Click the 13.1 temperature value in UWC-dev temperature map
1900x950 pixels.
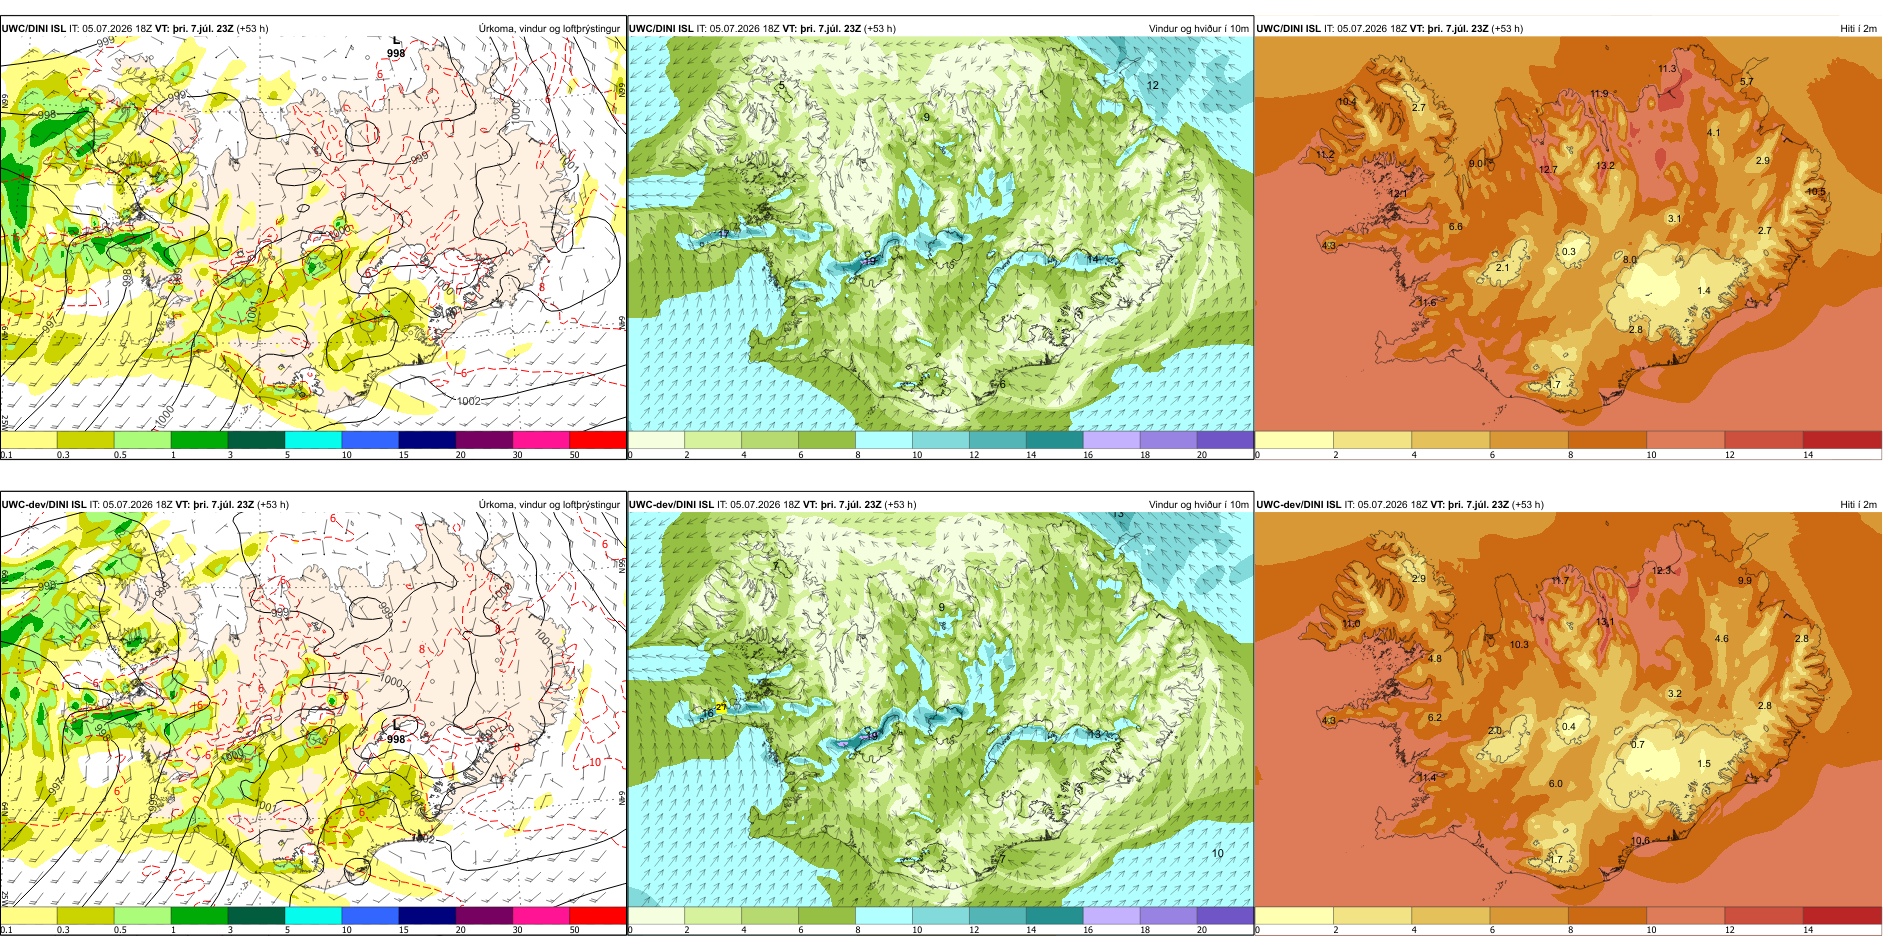point(1605,622)
